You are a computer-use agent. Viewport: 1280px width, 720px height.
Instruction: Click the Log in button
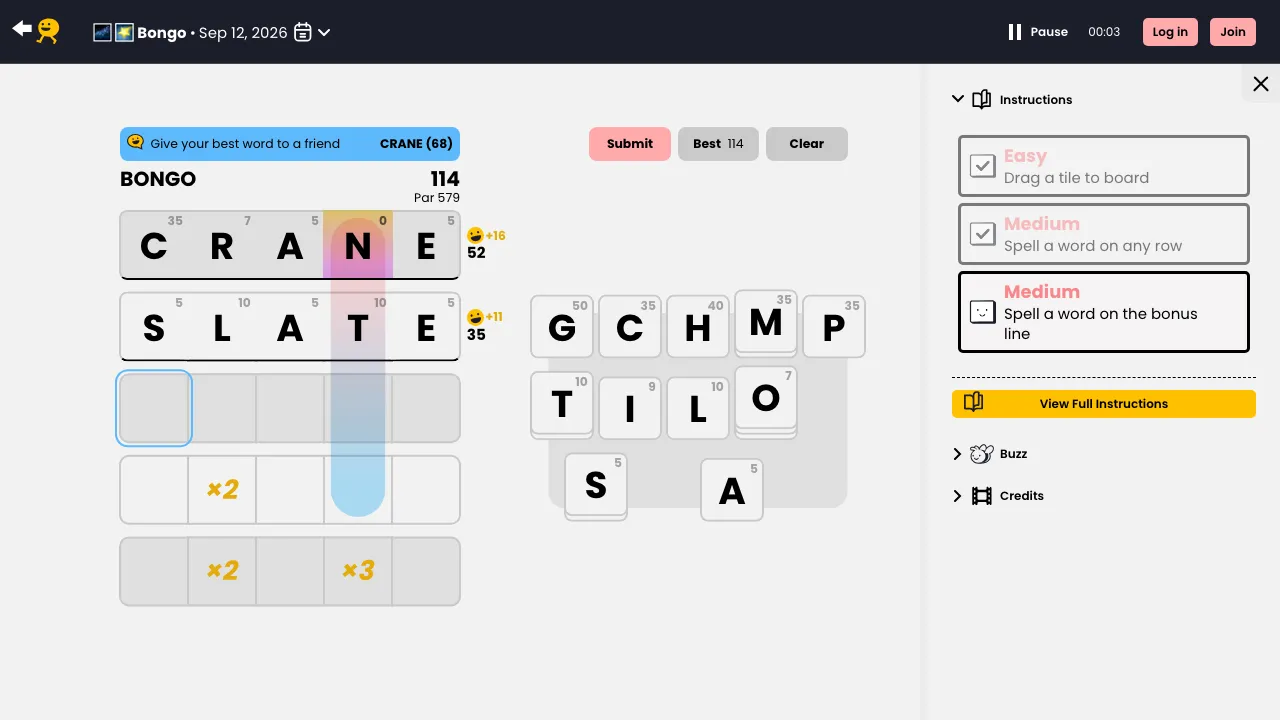(1170, 32)
